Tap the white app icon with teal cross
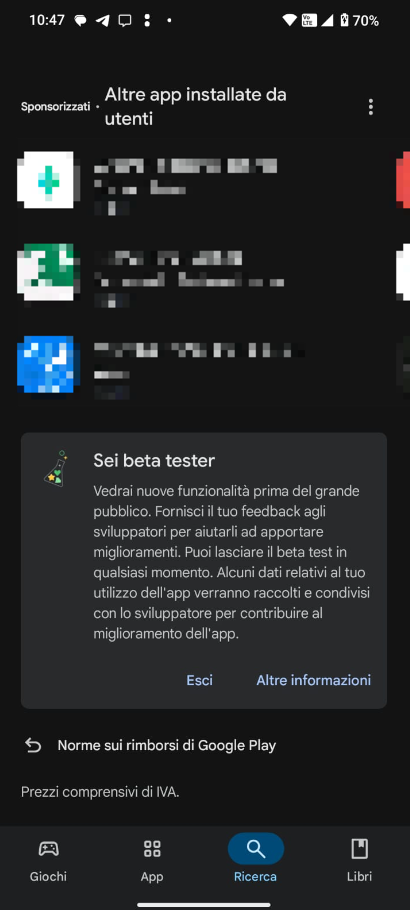 click(45, 180)
